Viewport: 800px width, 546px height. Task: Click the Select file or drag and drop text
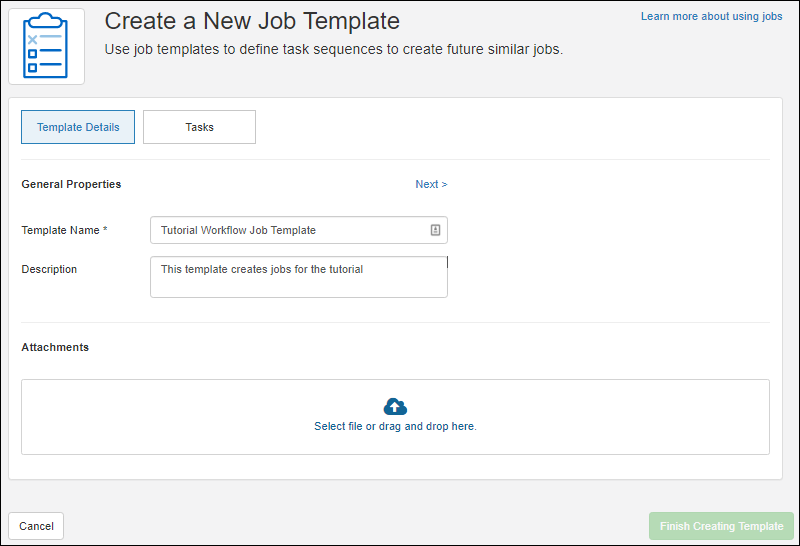coord(395,426)
